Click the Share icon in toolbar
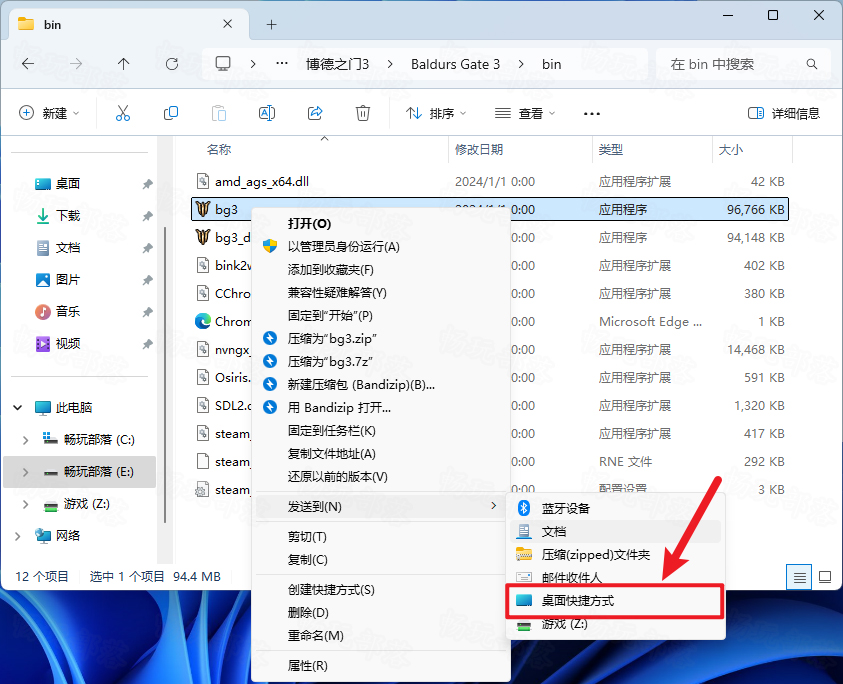 coord(315,113)
